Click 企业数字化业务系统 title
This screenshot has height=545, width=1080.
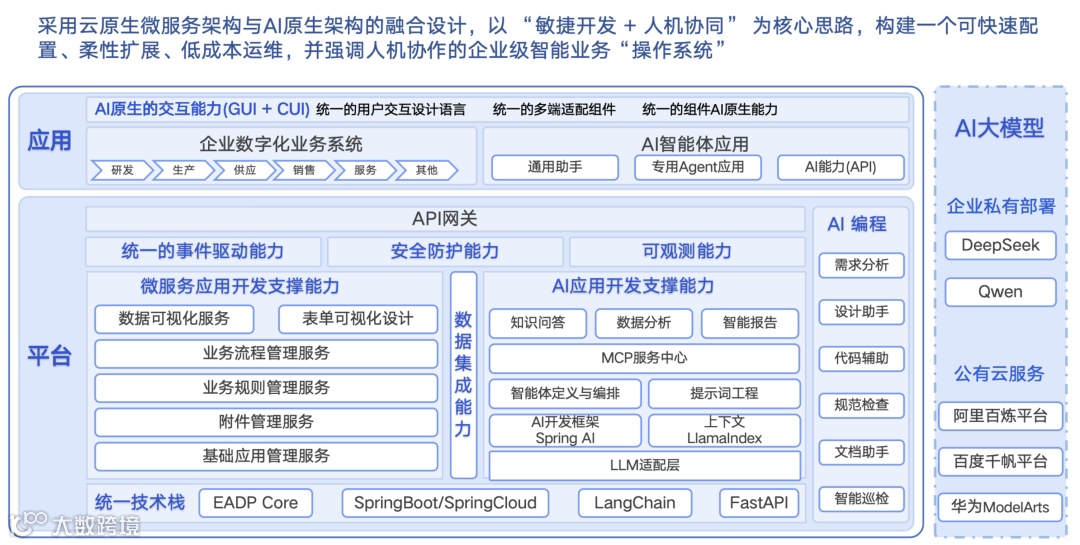[x=280, y=144]
